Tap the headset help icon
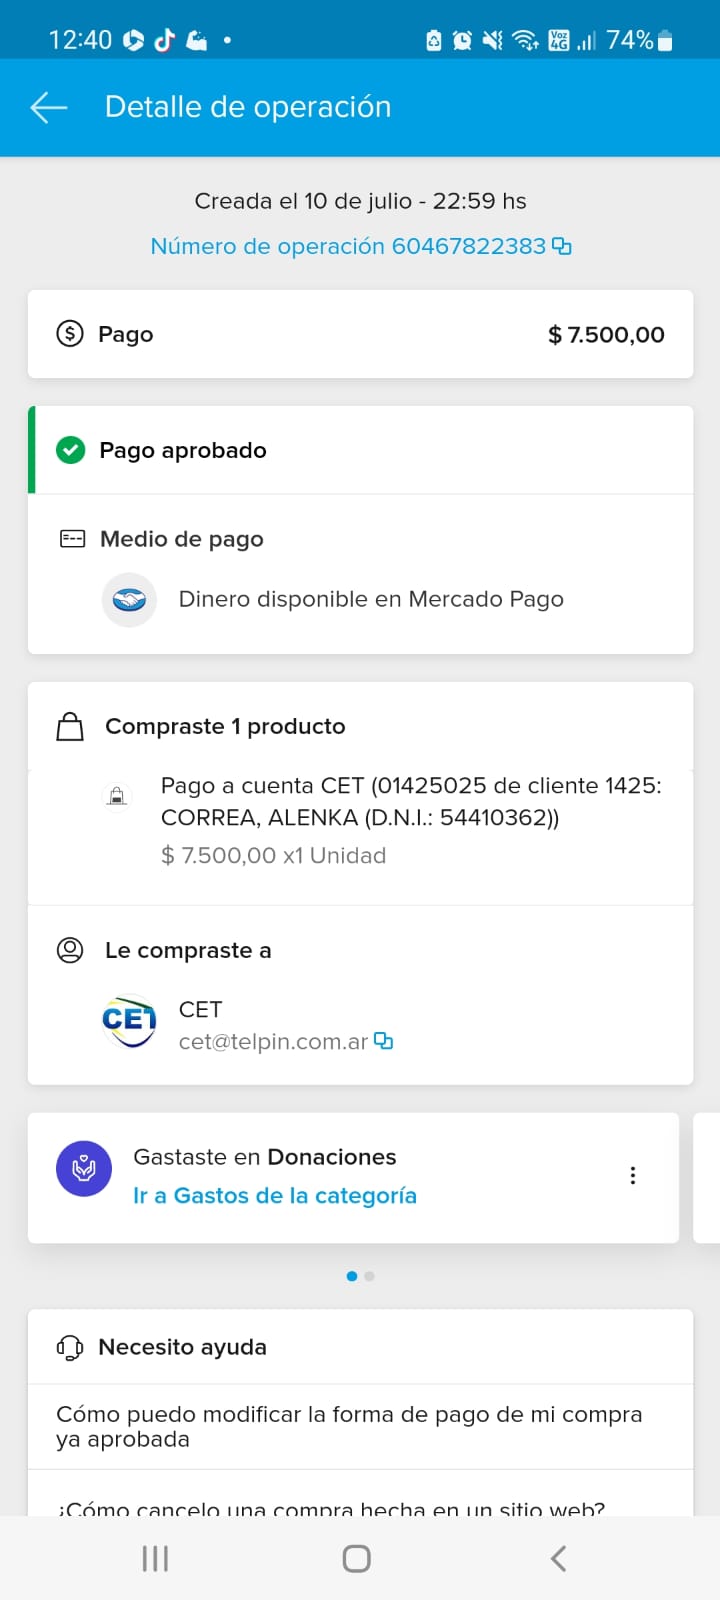Screen dimensions: 720x1600 pyautogui.click(x=70, y=1347)
